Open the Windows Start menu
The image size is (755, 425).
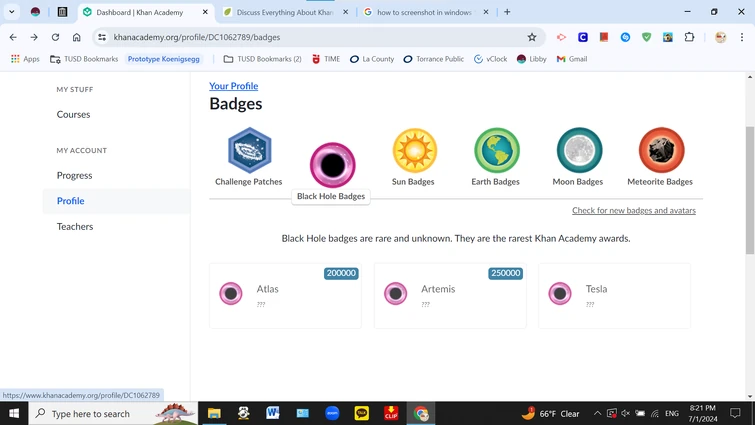[x=14, y=413]
